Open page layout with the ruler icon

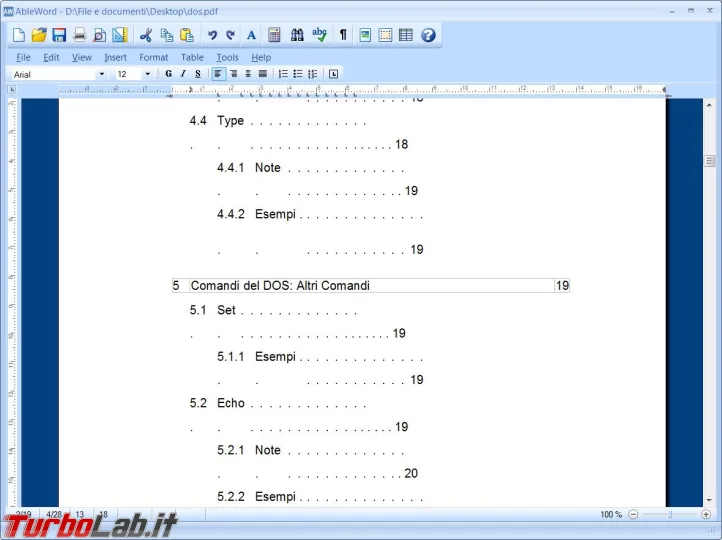tap(120, 35)
